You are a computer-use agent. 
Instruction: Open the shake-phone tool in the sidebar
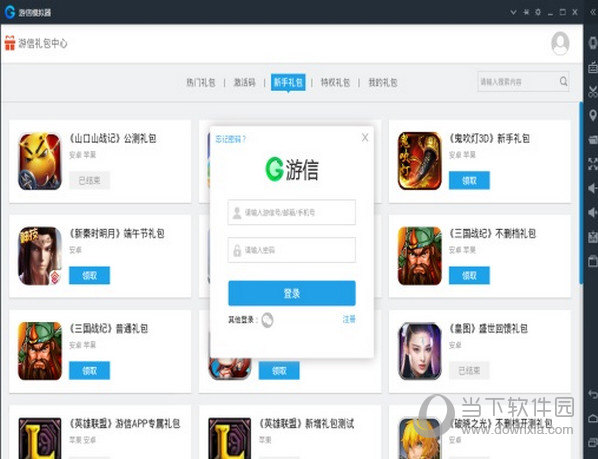coord(593,42)
